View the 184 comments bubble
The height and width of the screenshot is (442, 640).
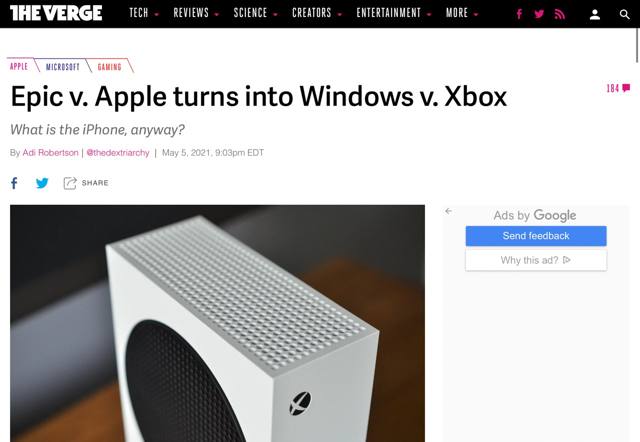coord(618,88)
